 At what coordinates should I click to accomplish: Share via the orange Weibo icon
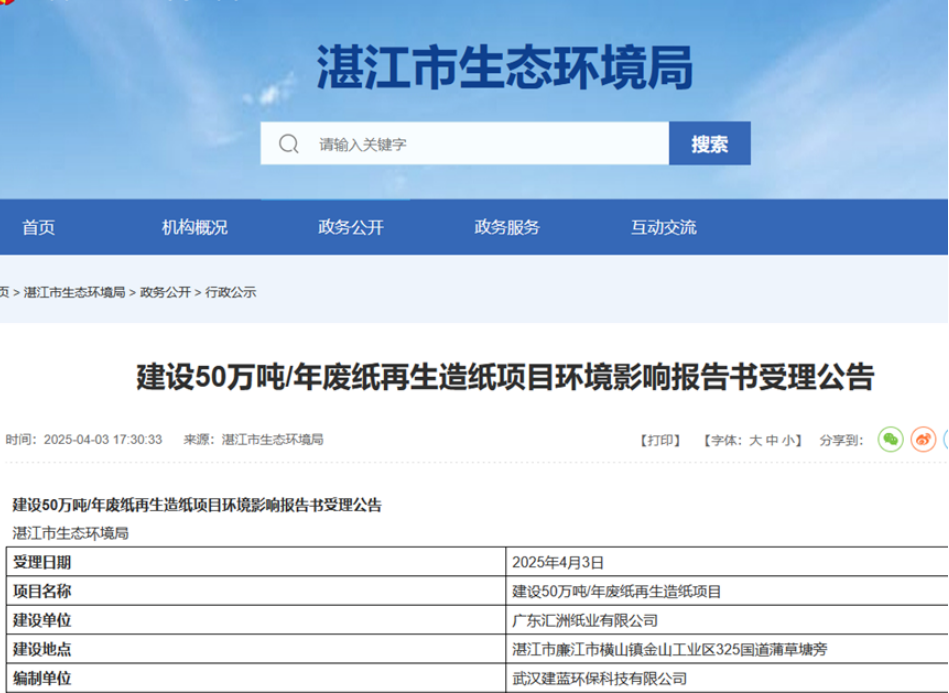tap(923, 439)
